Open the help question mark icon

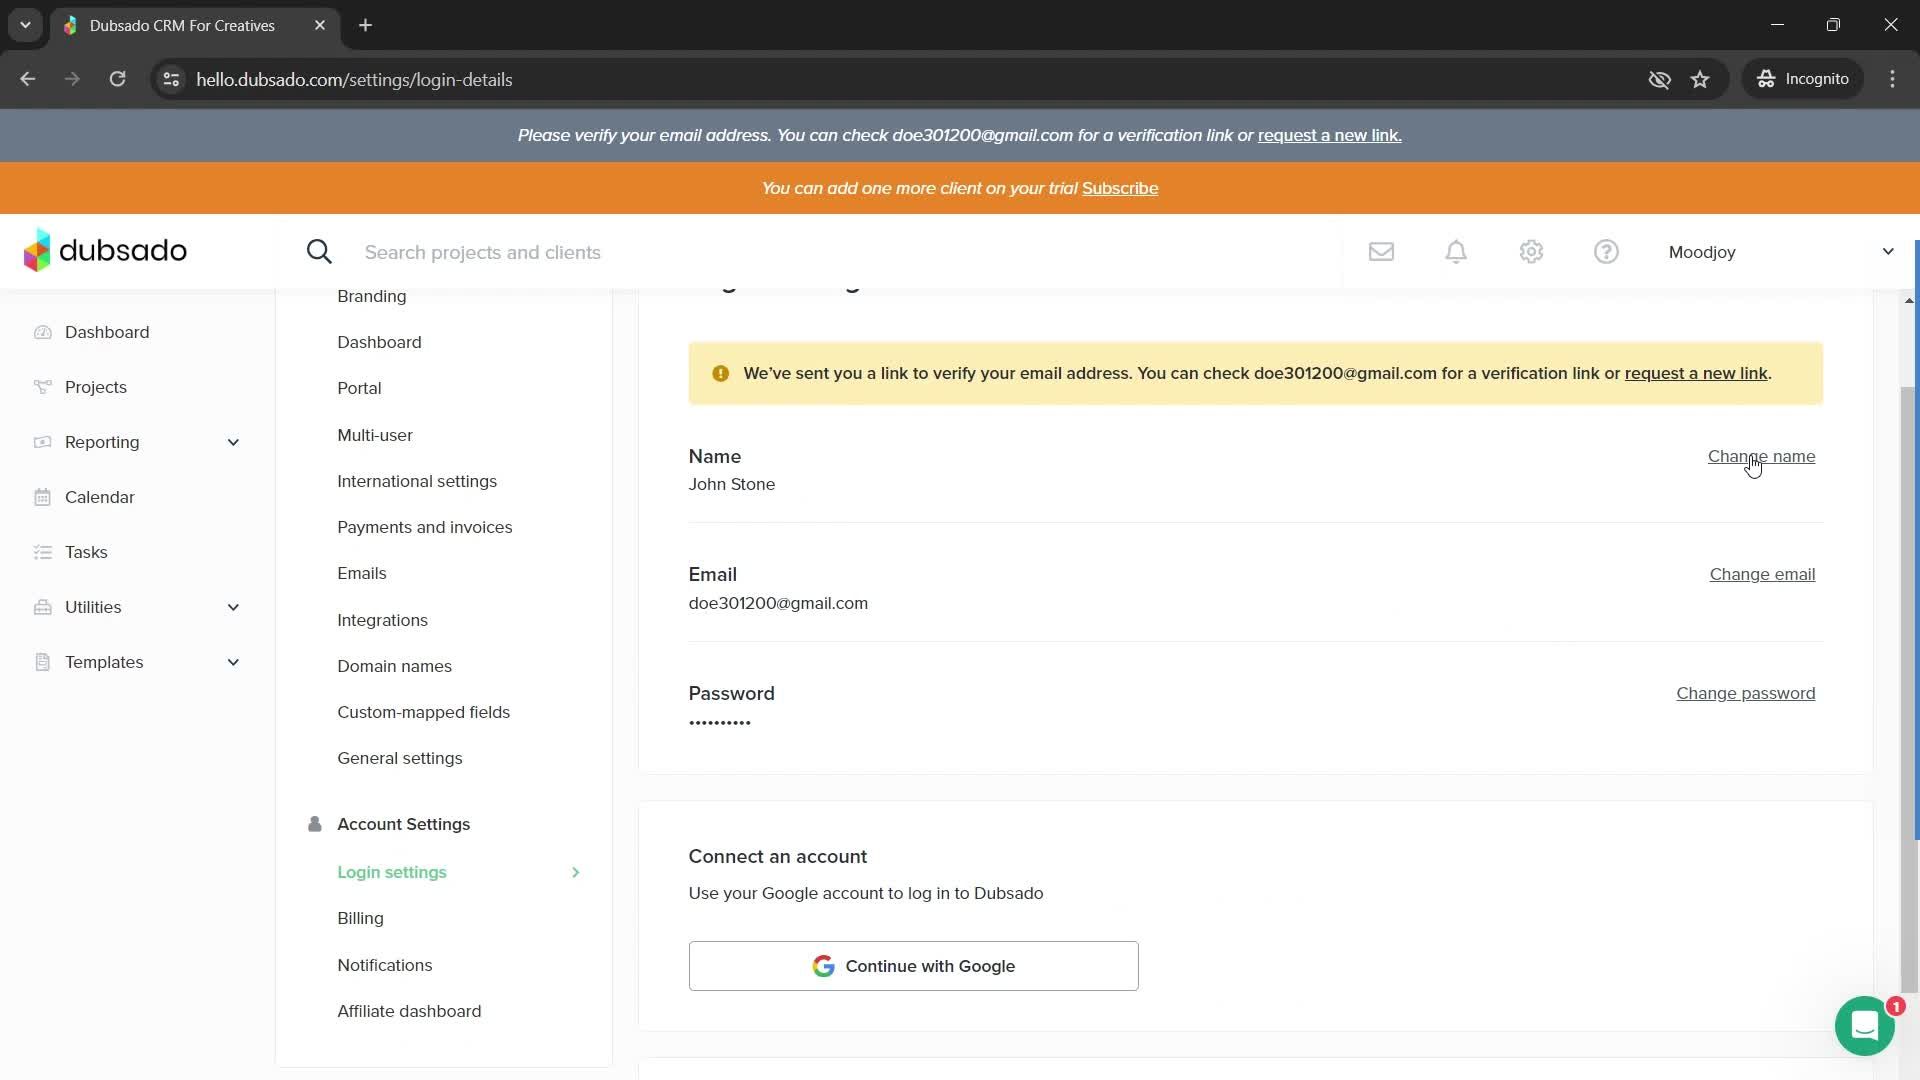(1606, 252)
